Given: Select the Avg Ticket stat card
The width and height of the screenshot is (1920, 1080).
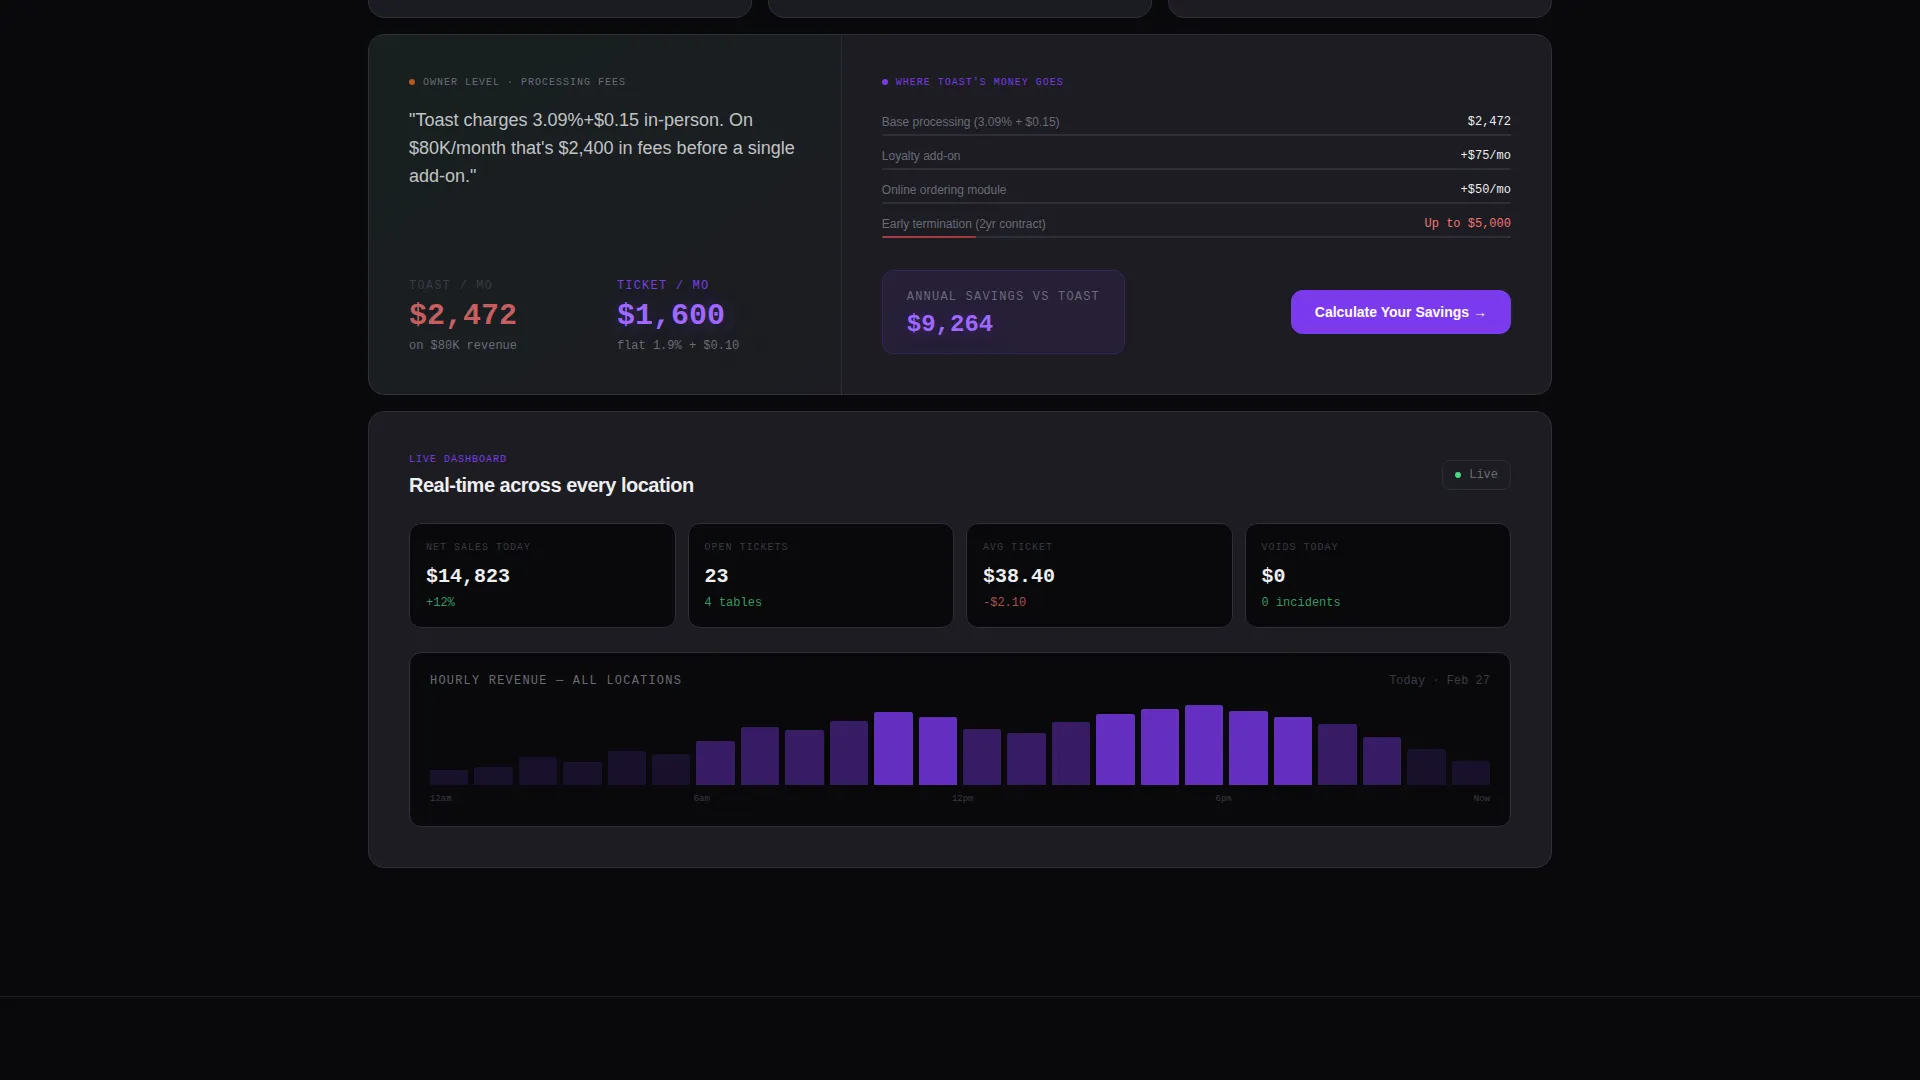Looking at the screenshot, I should pyautogui.click(x=1099, y=575).
